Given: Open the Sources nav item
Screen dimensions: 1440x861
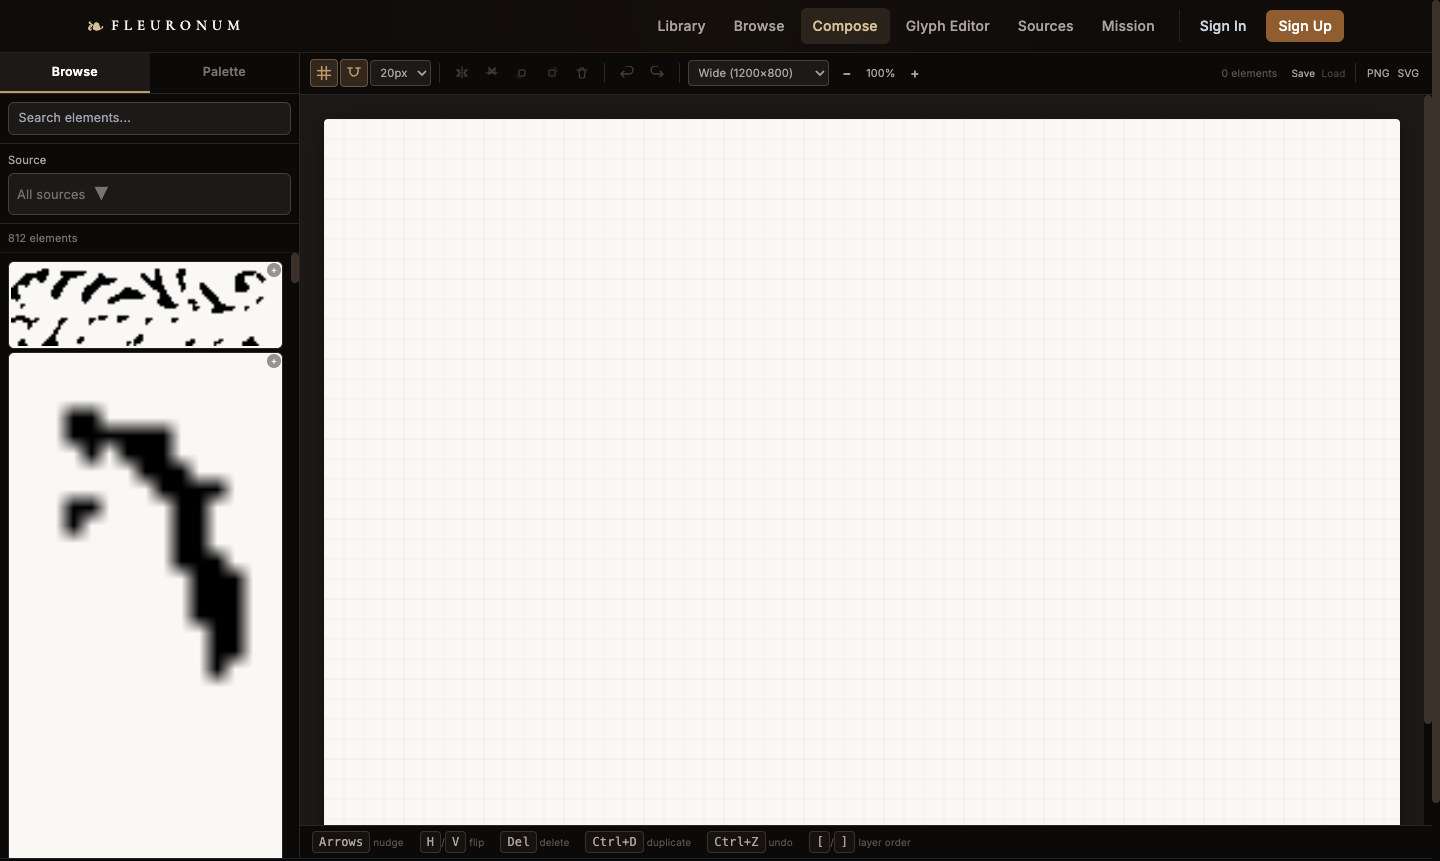Looking at the screenshot, I should [x=1046, y=26].
